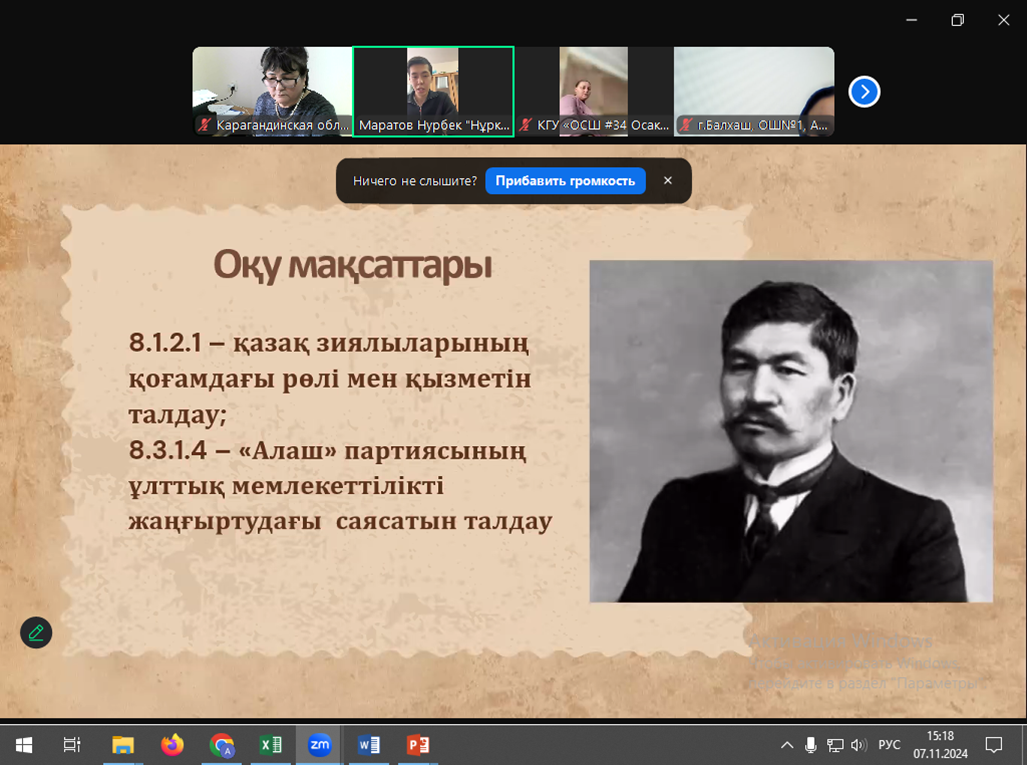Open File Explorer from the taskbar
Viewport: 1027px width, 765px height.
coord(122,745)
